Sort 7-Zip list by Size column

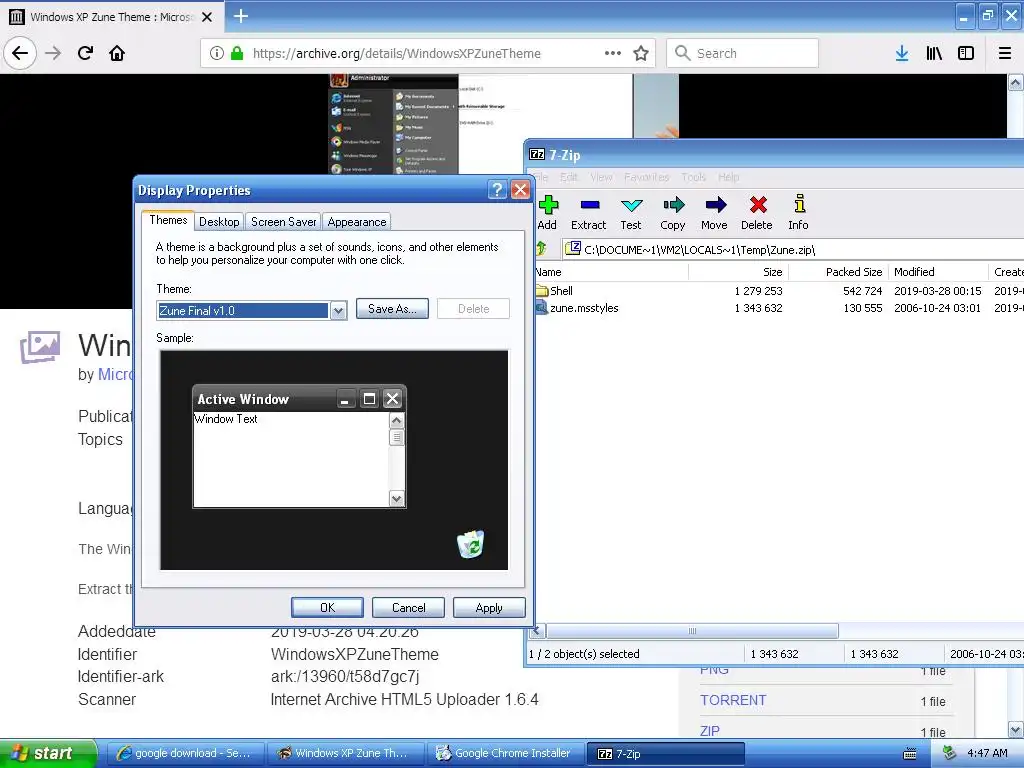(739, 272)
